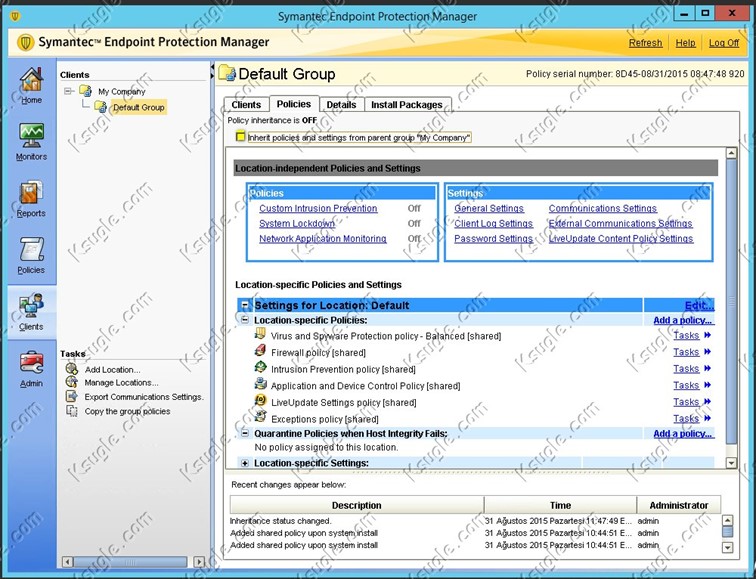Viewport: 756px width, 579px height.
Task: Click the Copy the group policies icon
Action: click(x=72, y=411)
